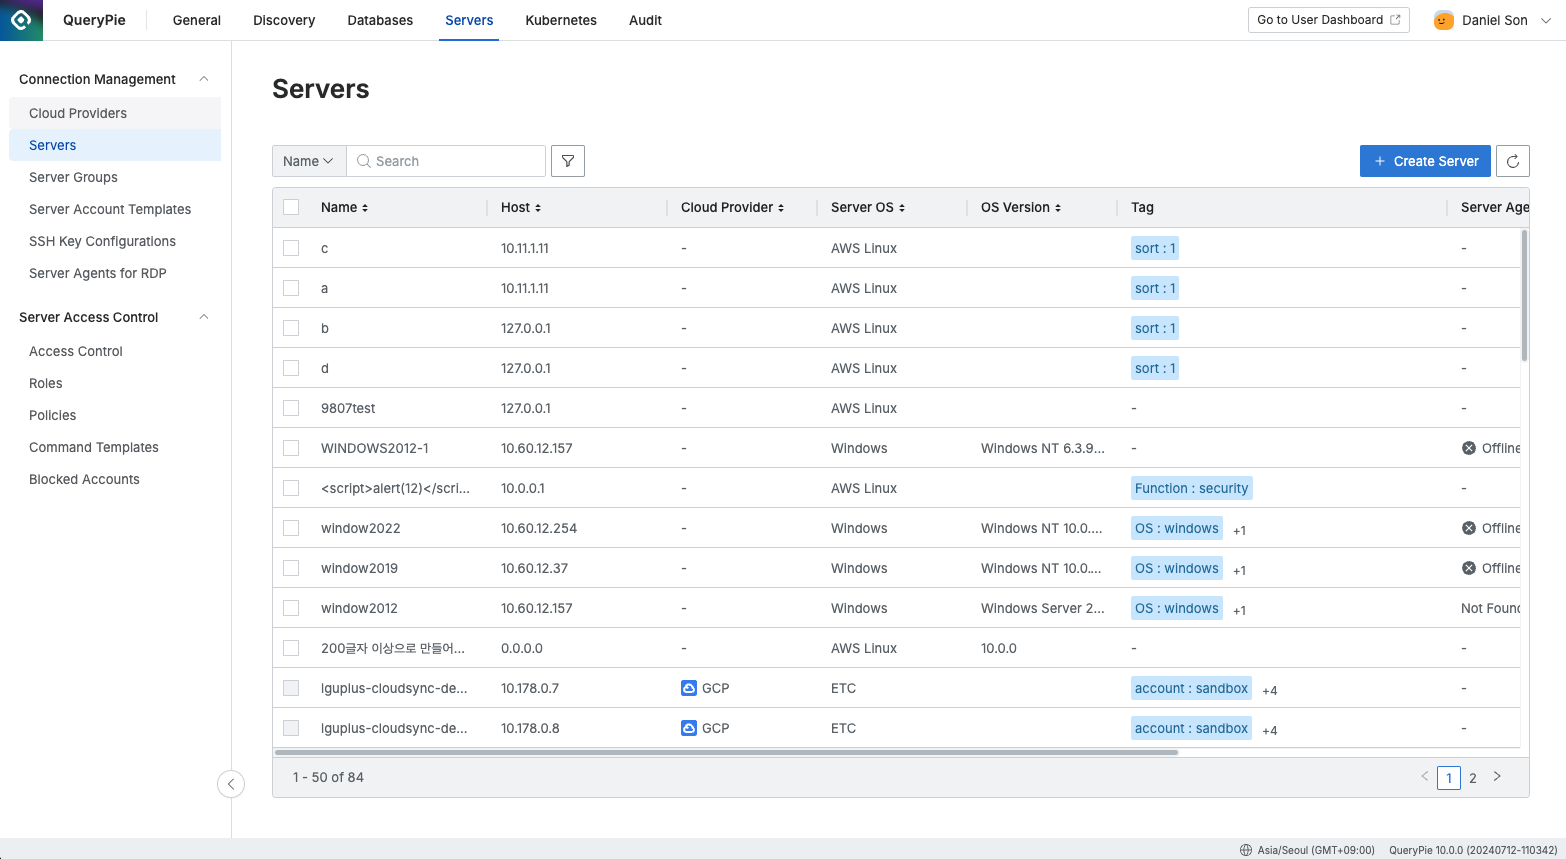Open Server Agents for RDP page
This screenshot has width=1566, height=859.
tap(115, 273)
